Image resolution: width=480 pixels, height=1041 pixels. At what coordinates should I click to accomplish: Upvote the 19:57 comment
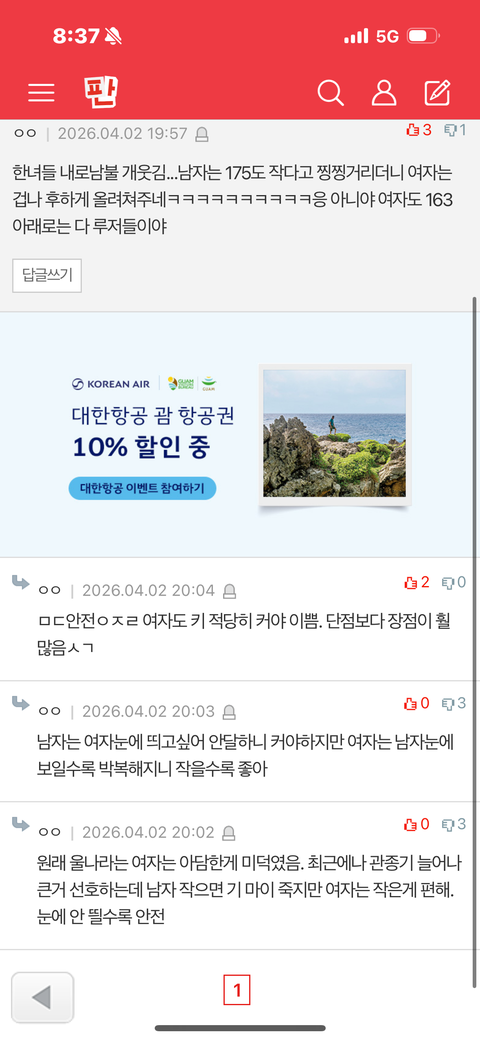tap(418, 129)
